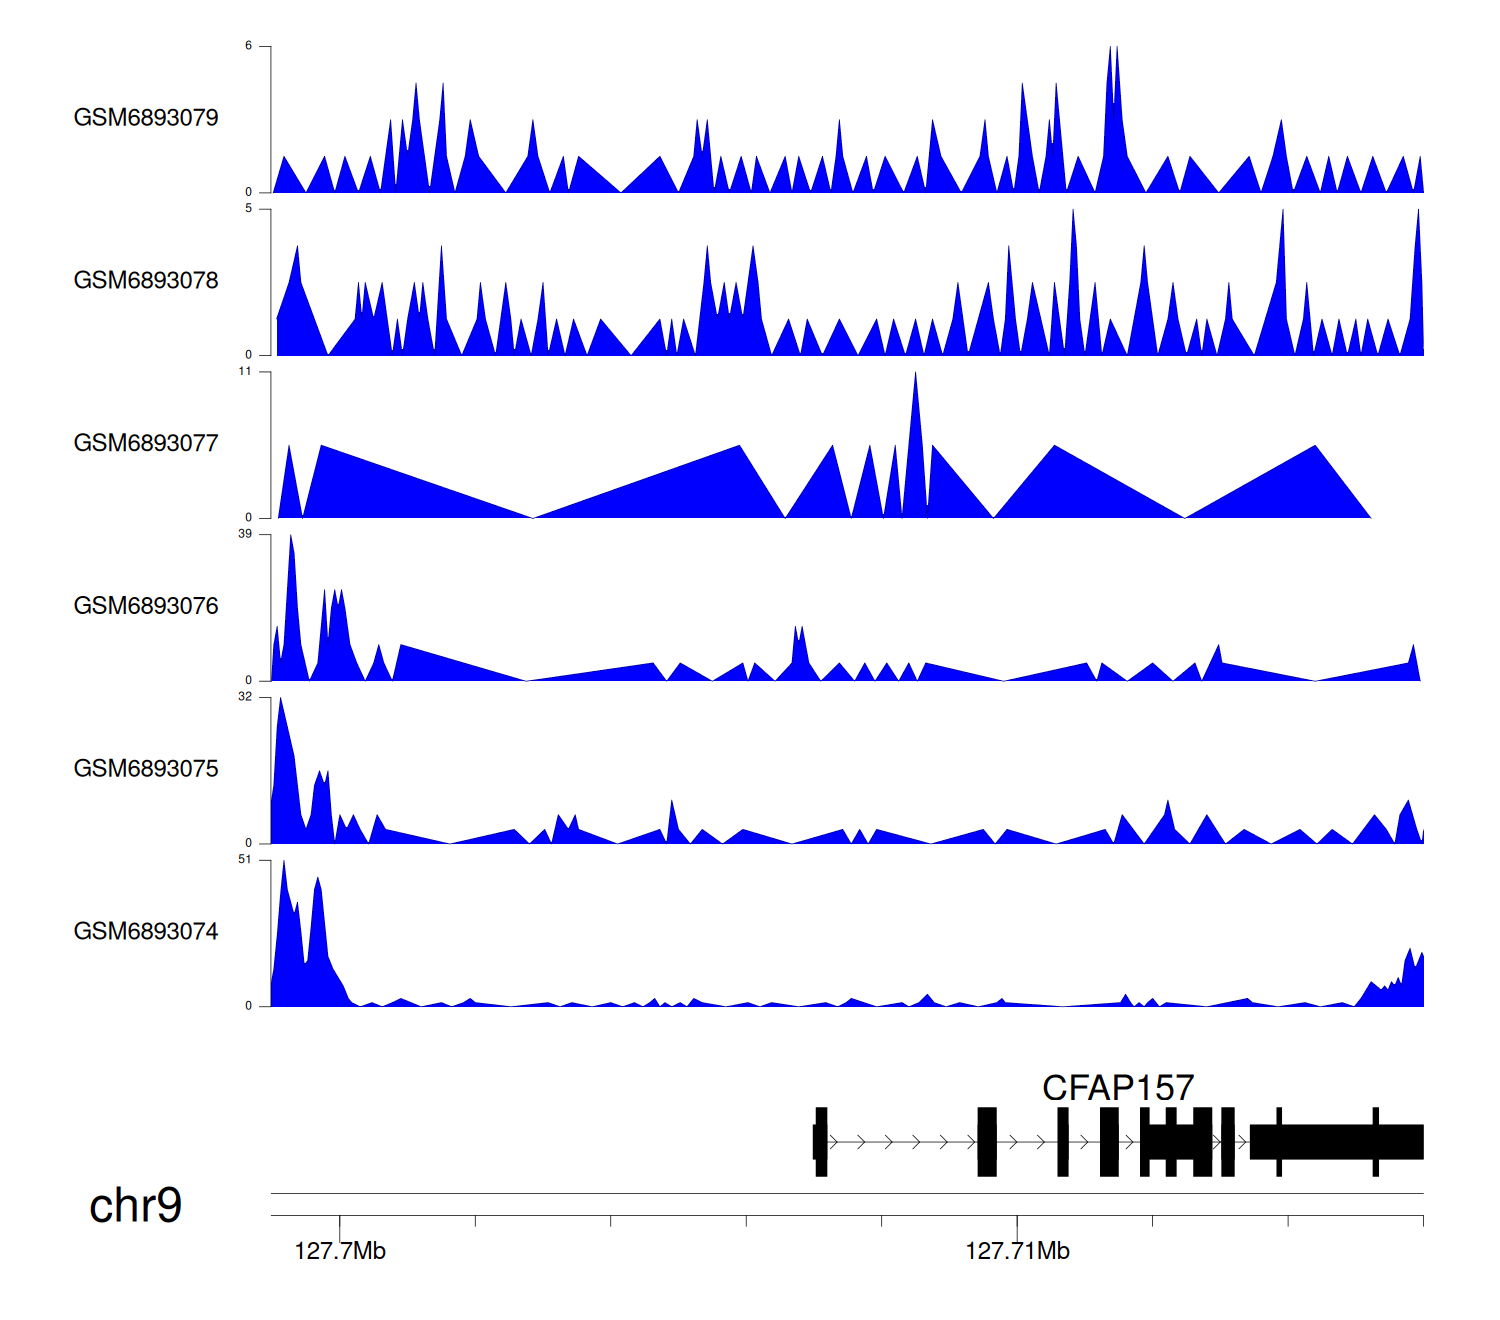Screen dimensions: 1500x1320
Task: Click the GSM6893077 track name
Action: pos(146,444)
